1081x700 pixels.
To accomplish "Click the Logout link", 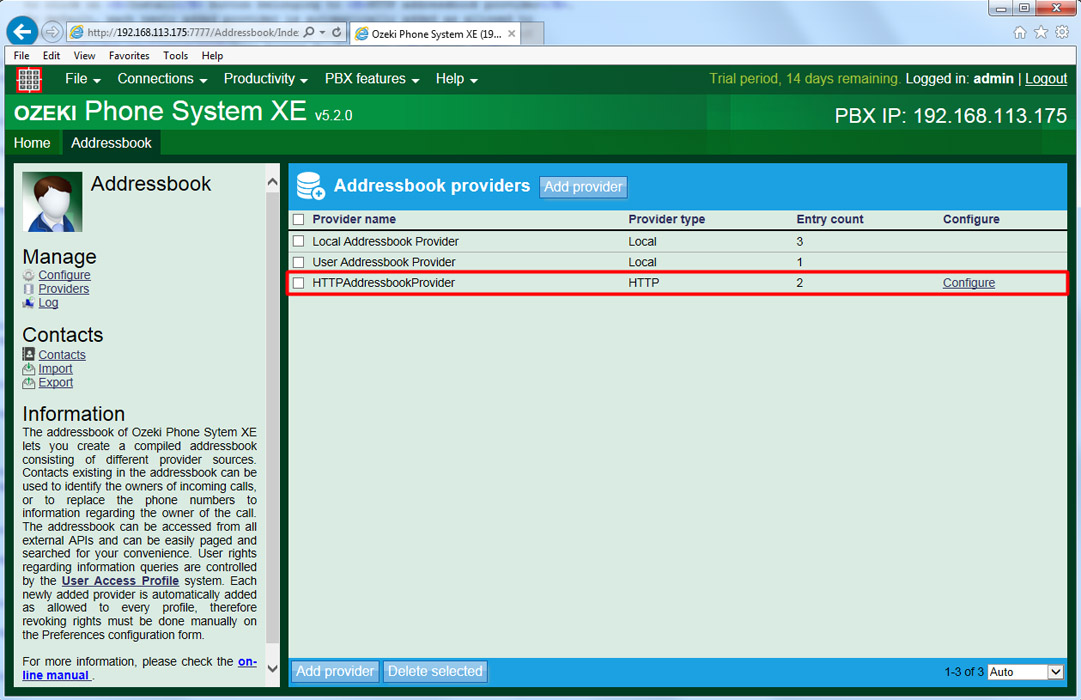I will coord(1046,79).
